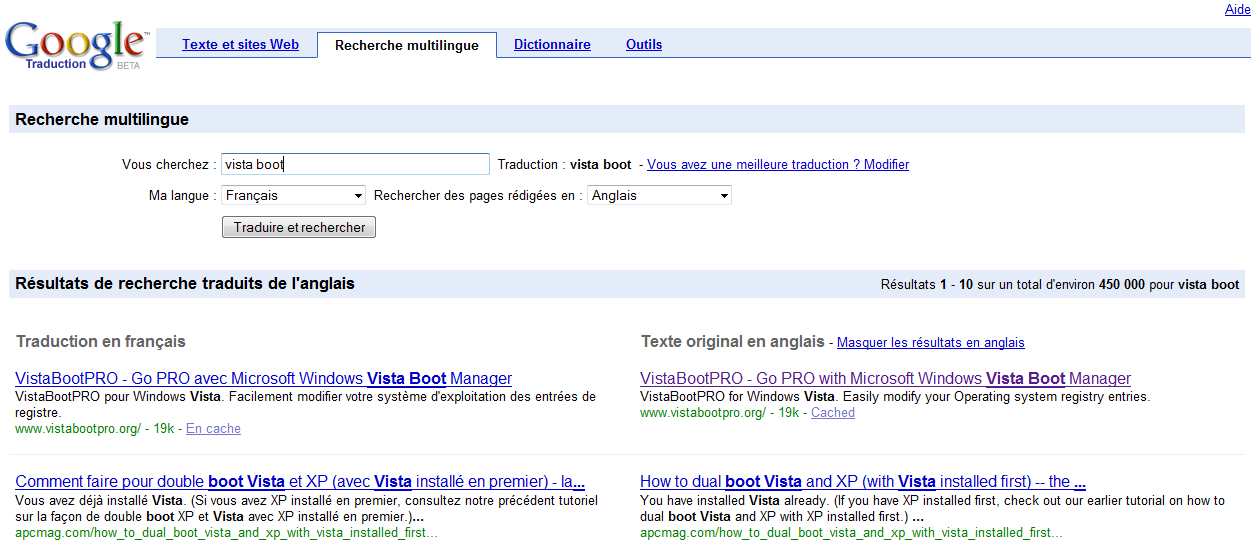Viewport: 1253px width, 552px height.
Task: Click the French apcmag.com URL text
Action: (x=227, y=533)
